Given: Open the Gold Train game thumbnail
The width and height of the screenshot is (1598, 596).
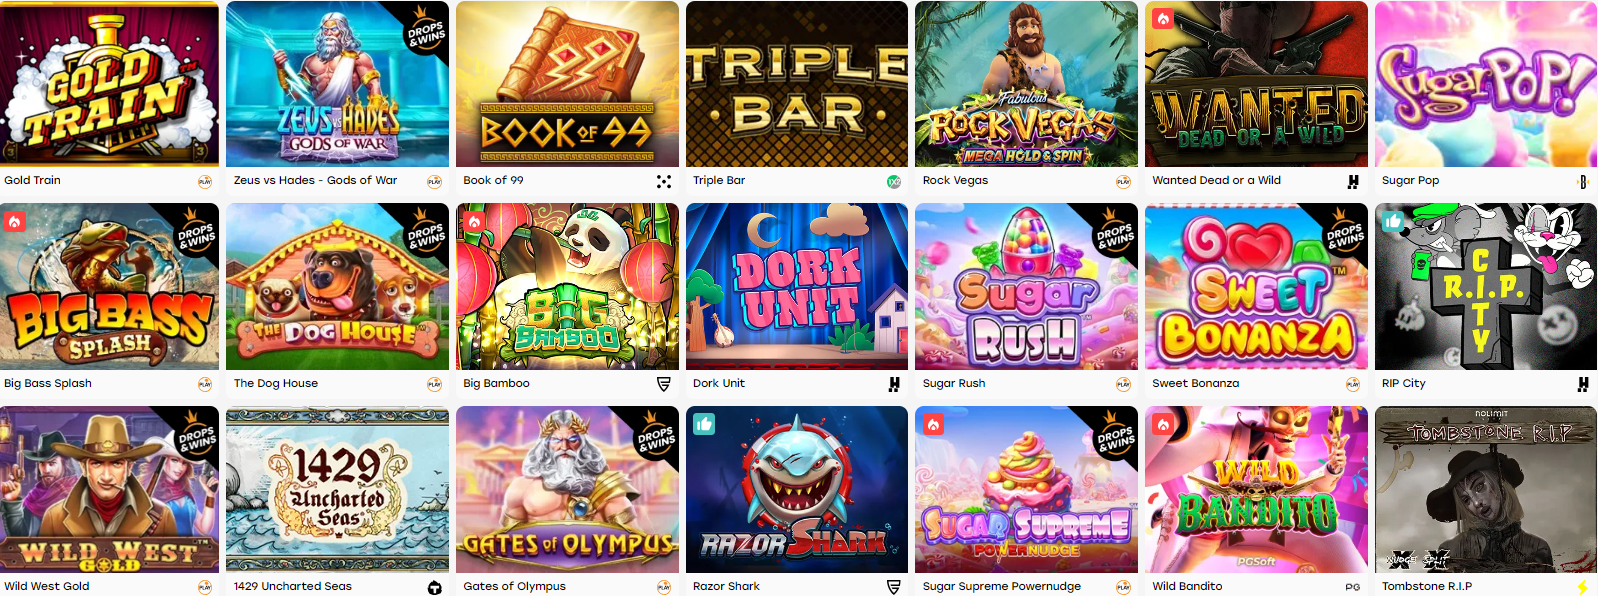Looking at the screenshot, I should [x=109, y=84].
